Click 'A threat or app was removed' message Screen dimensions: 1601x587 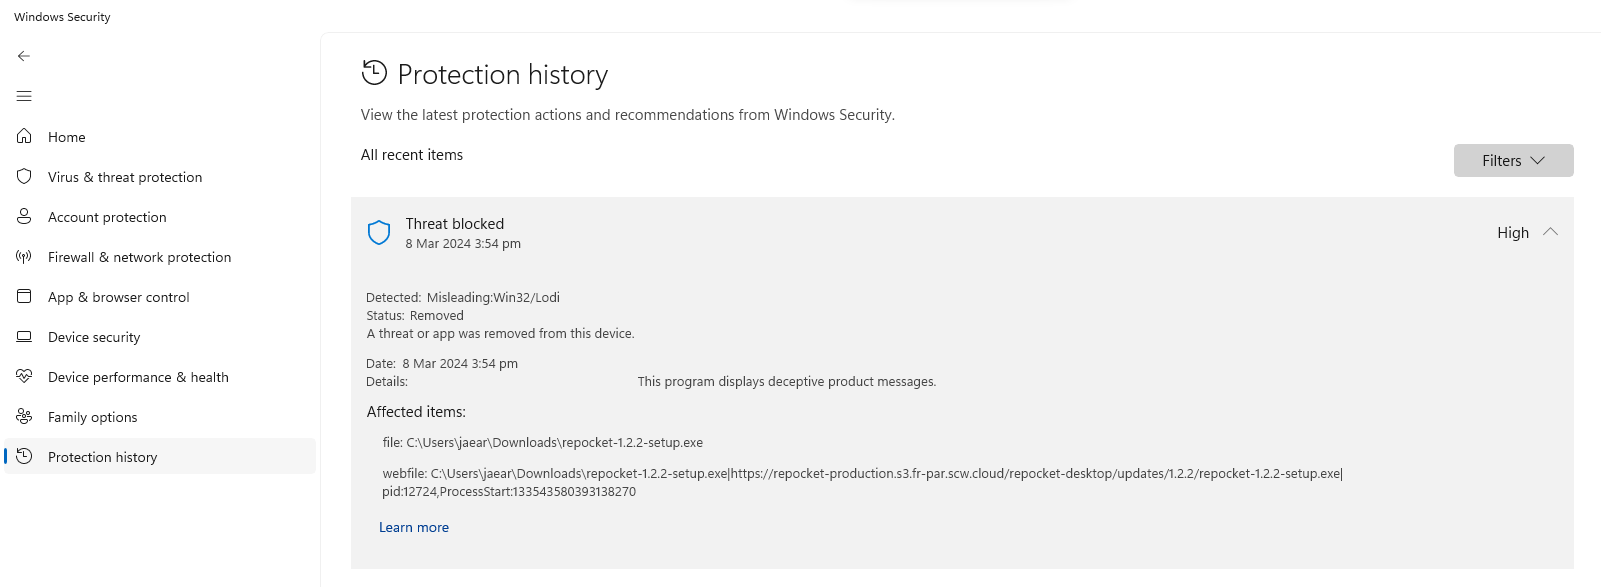(500, 334)
